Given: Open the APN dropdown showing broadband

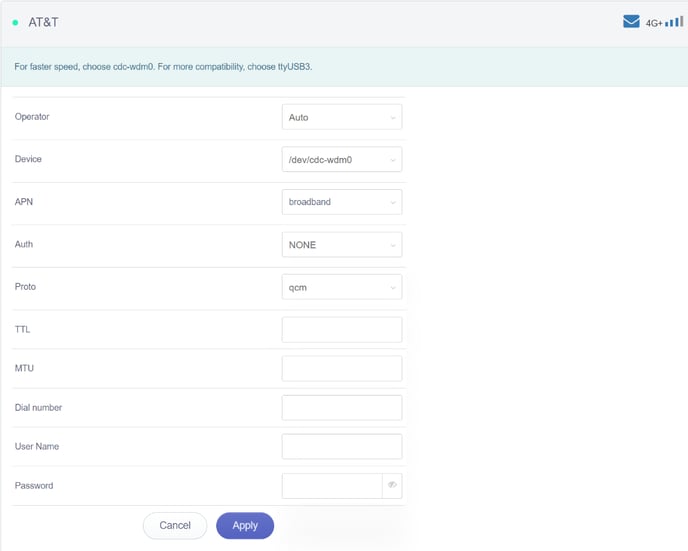Looking at the screenshot, I should click(x=341, y=202).
